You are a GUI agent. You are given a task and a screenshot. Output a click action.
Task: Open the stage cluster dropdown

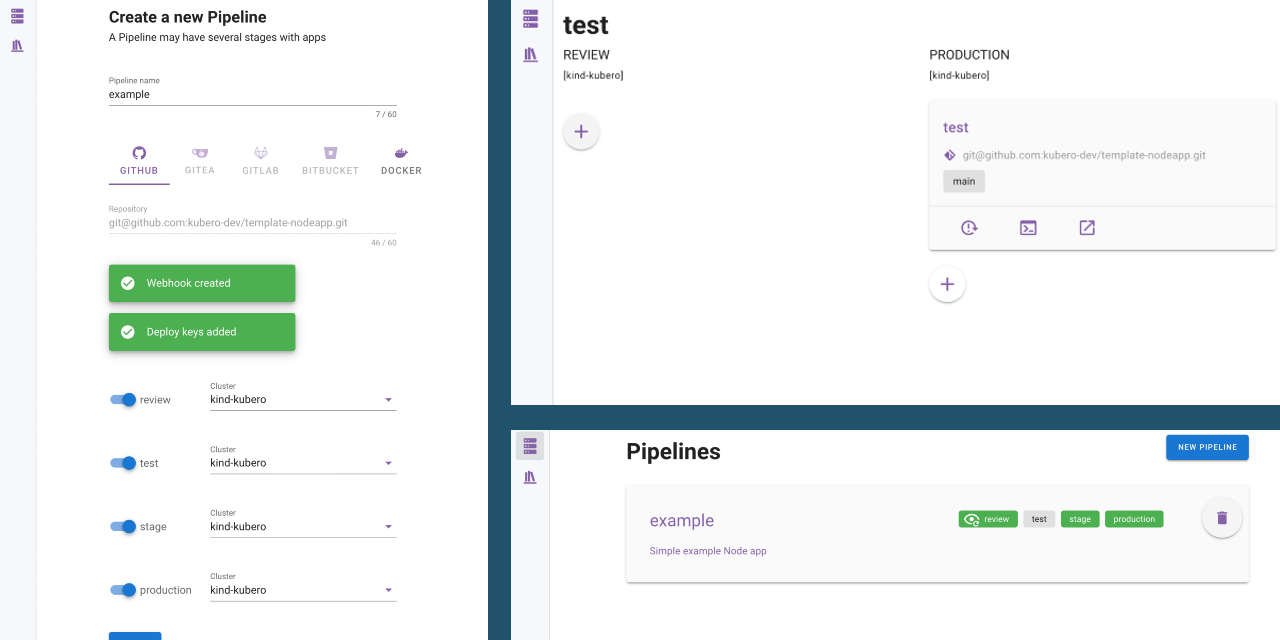(x=388, y=527)
